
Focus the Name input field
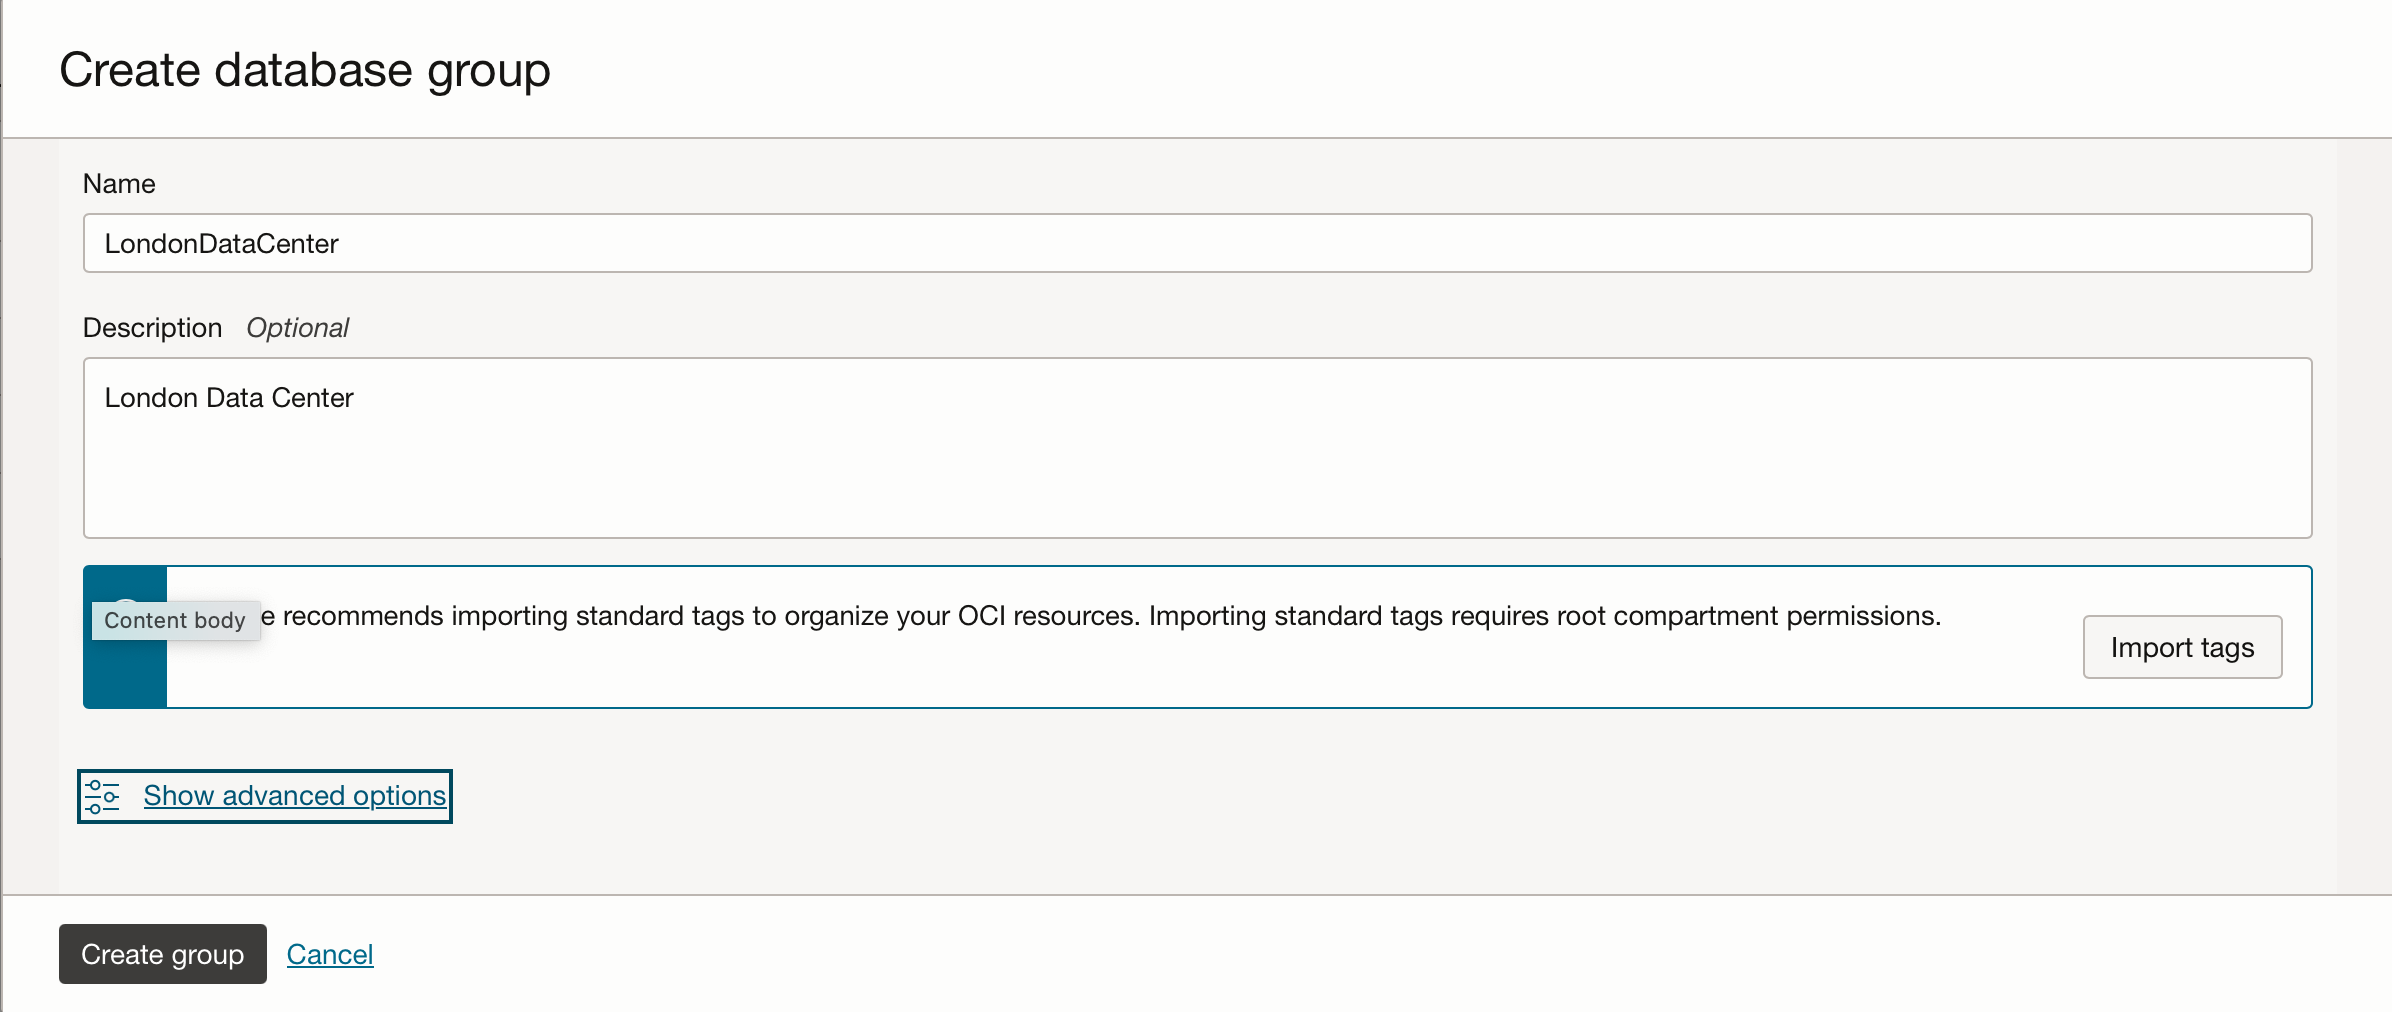click(1197, 243)
